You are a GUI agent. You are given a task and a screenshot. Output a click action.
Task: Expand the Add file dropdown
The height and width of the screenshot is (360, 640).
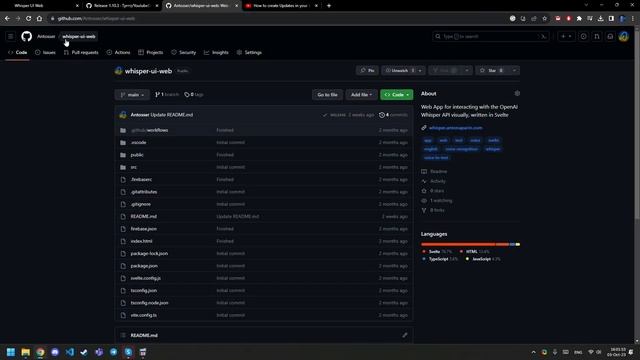click(361, 95)
